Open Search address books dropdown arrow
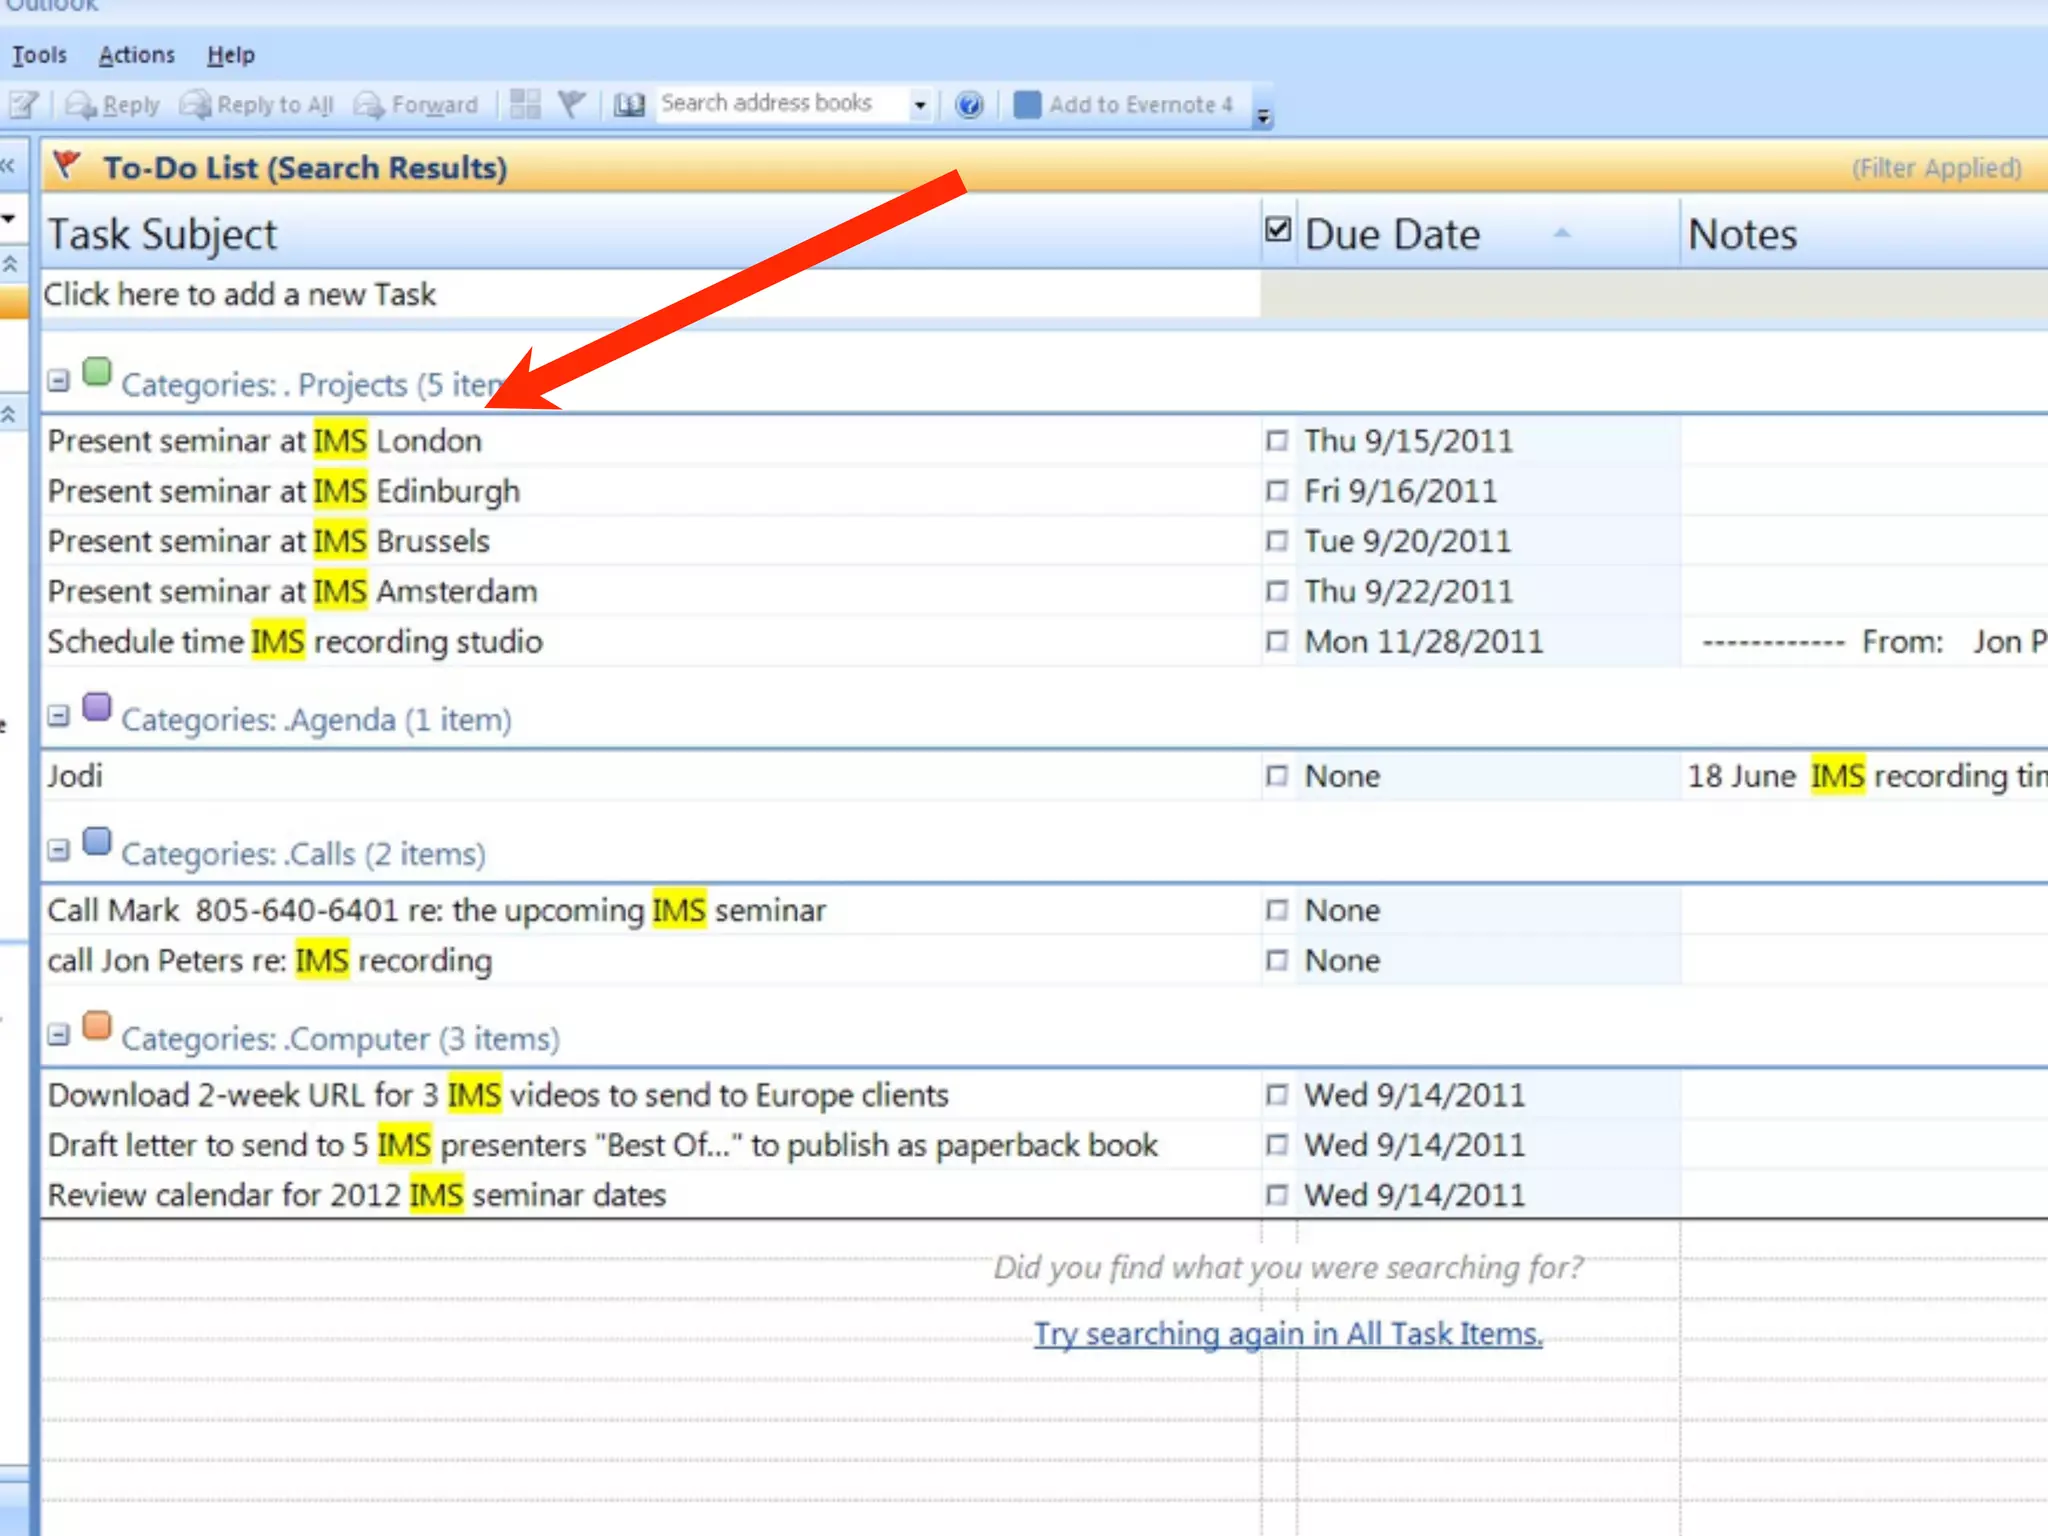 920,105
